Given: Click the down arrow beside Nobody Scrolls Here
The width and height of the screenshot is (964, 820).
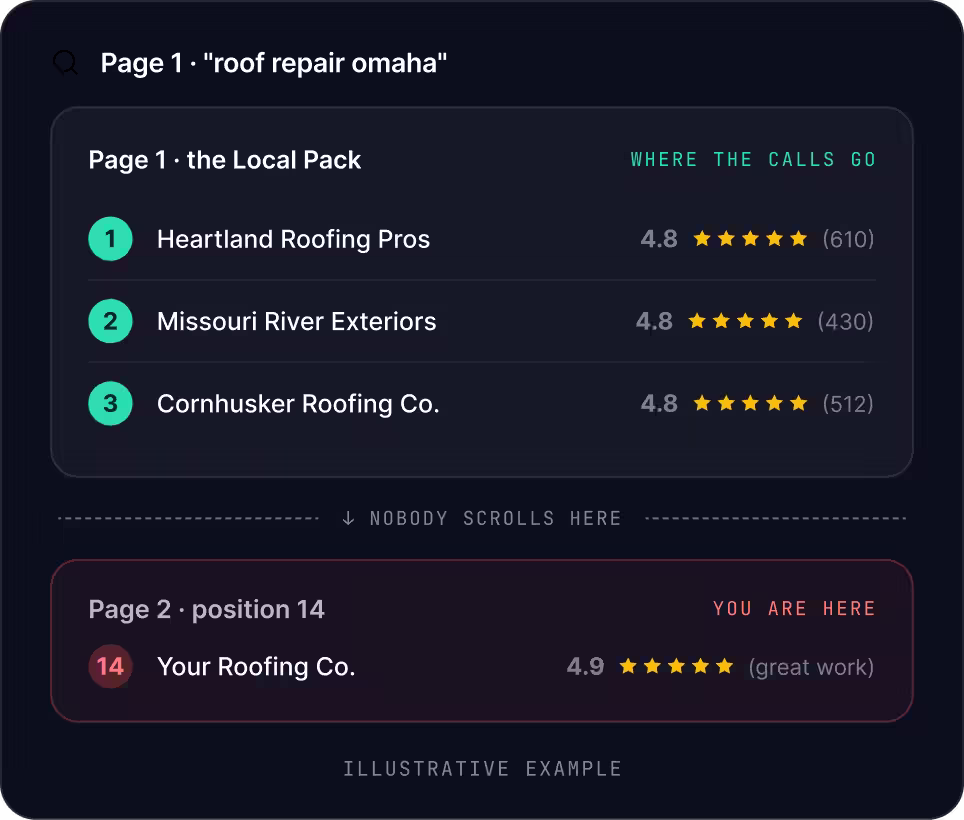Looking at the screenshot, I should (348, 518).
